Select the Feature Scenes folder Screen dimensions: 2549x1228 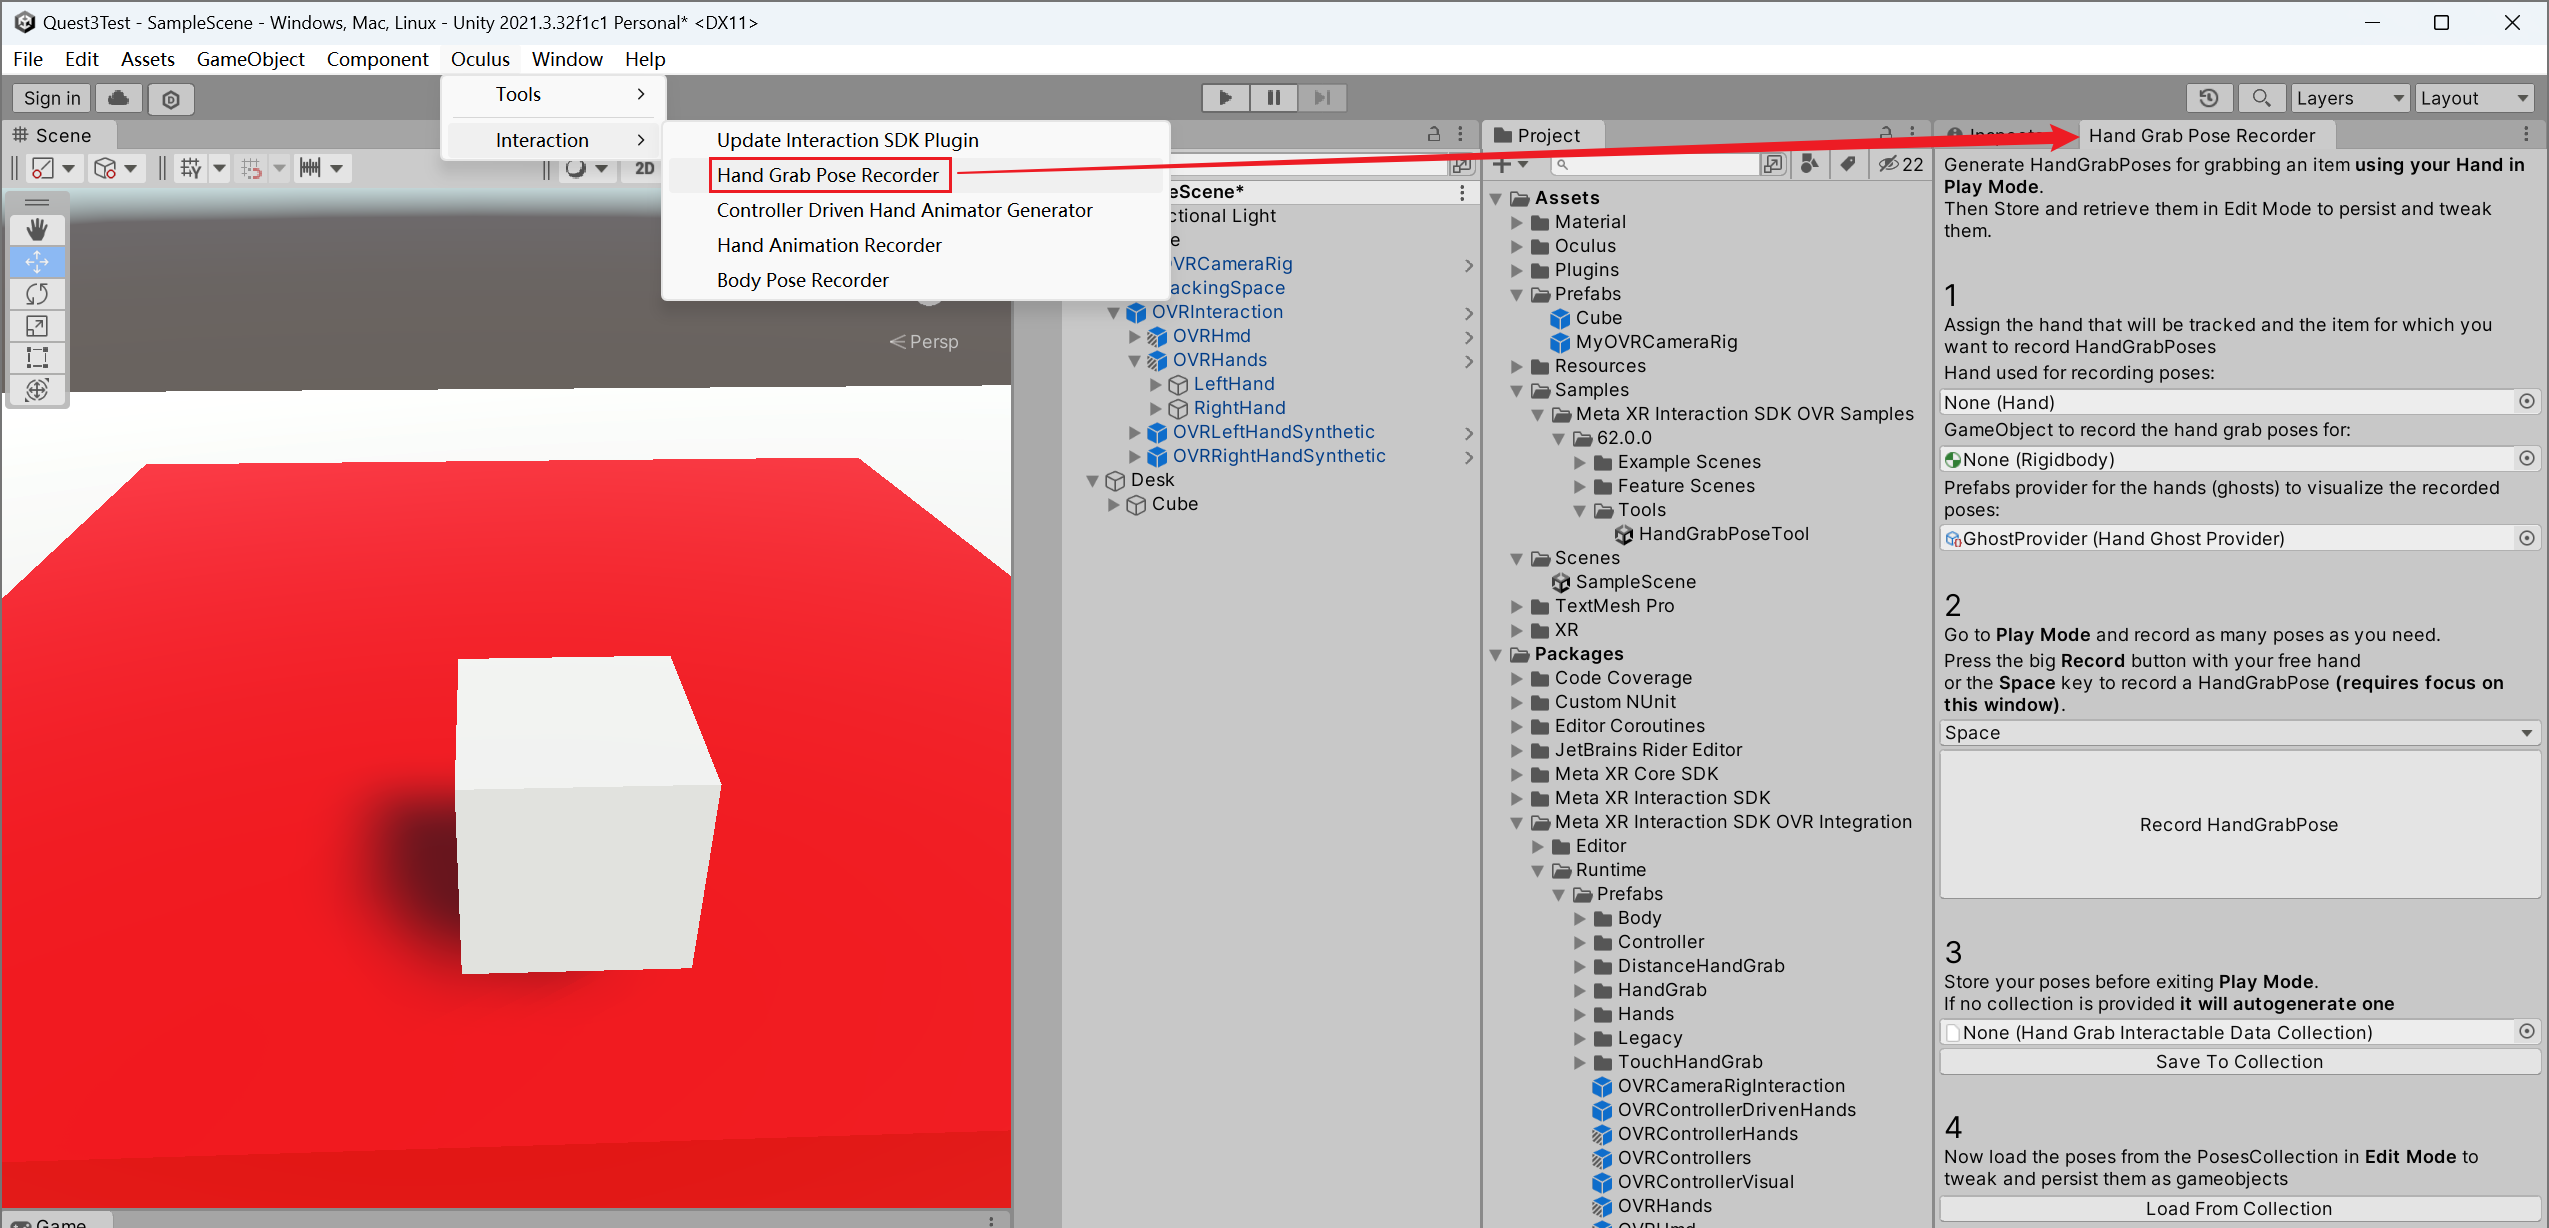tap(1675, 486)
